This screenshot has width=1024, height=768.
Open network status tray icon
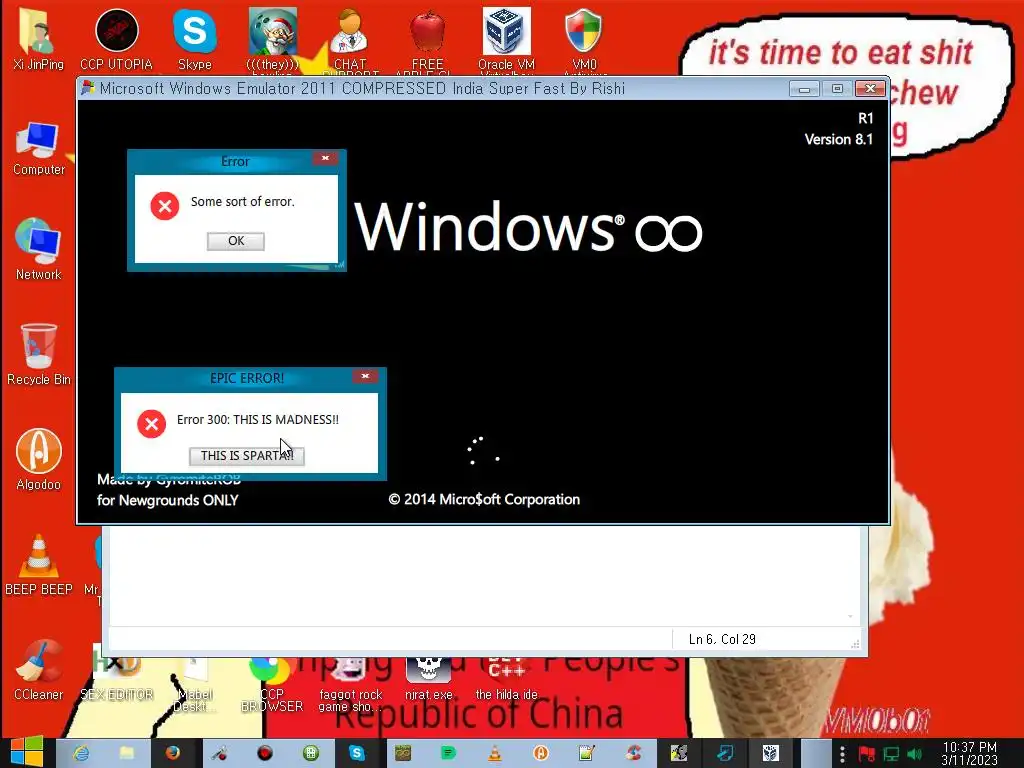point(891,754)
